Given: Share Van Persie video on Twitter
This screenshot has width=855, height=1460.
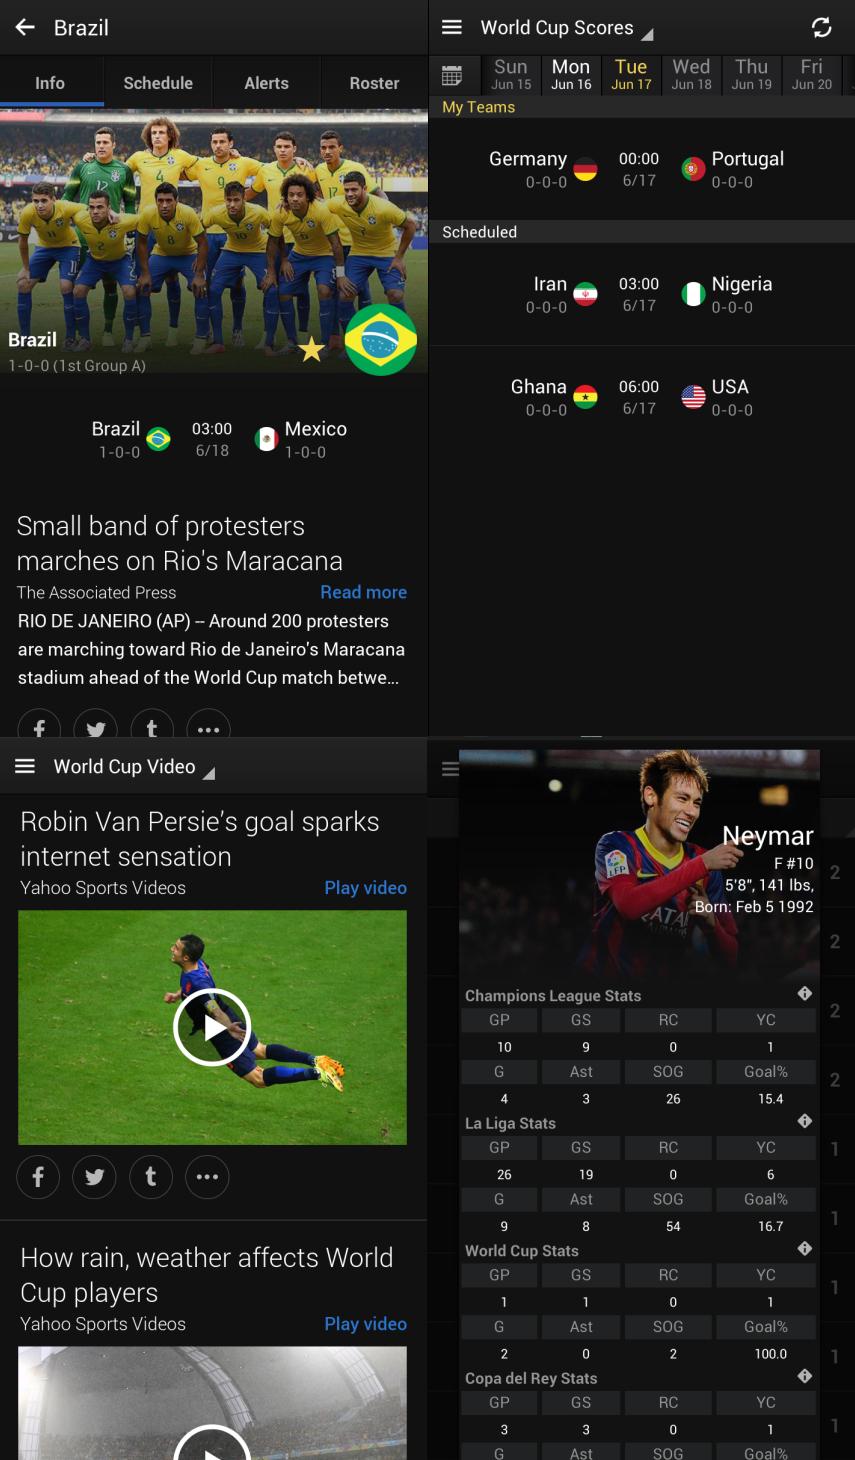Looking at the screenshot, I should click(95, 1177).
